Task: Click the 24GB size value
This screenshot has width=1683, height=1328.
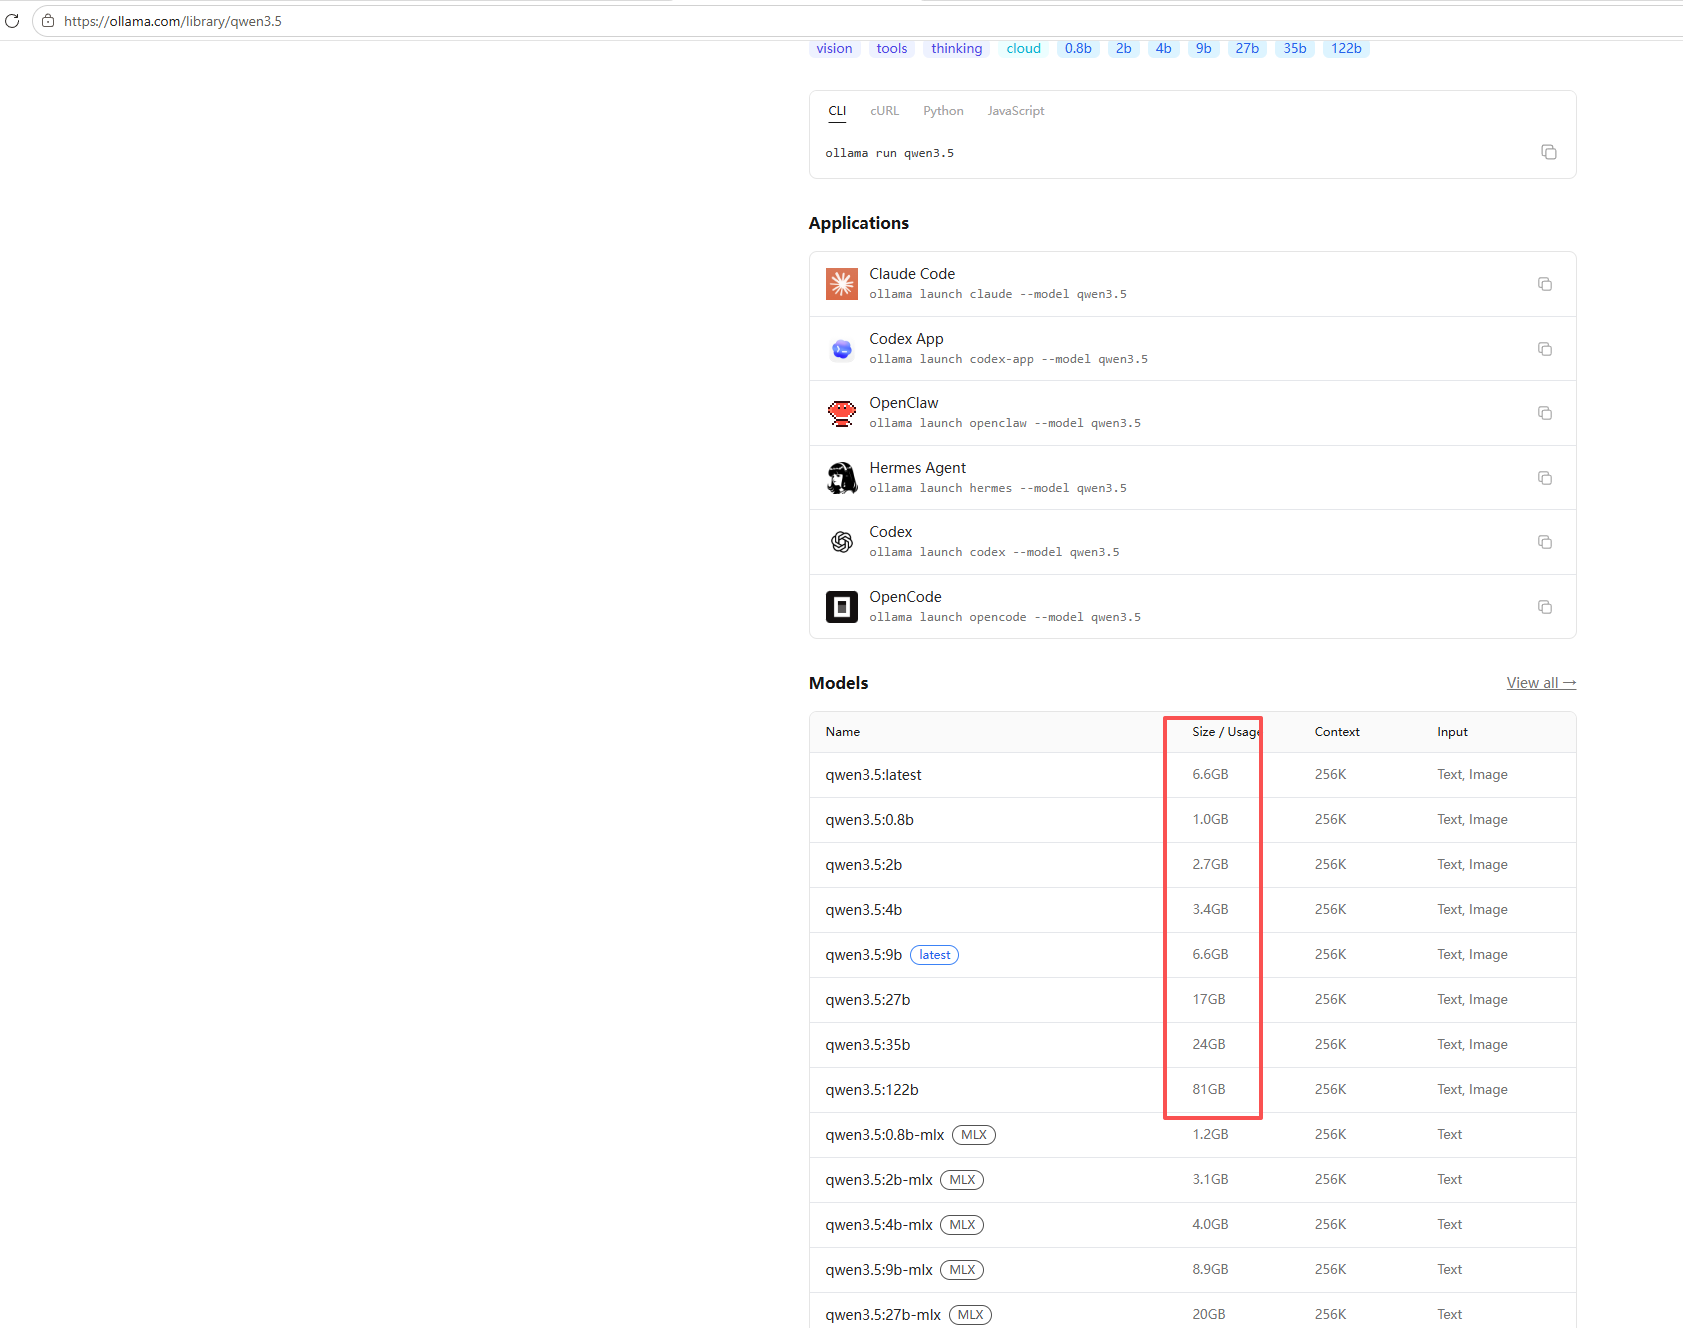Action: [1208, 1045]
